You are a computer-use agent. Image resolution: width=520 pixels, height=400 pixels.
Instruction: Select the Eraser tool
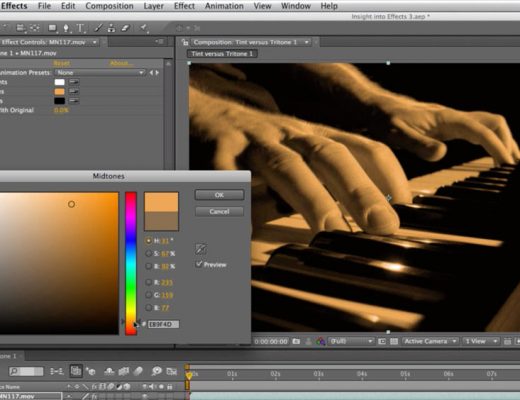pos(125,28)
